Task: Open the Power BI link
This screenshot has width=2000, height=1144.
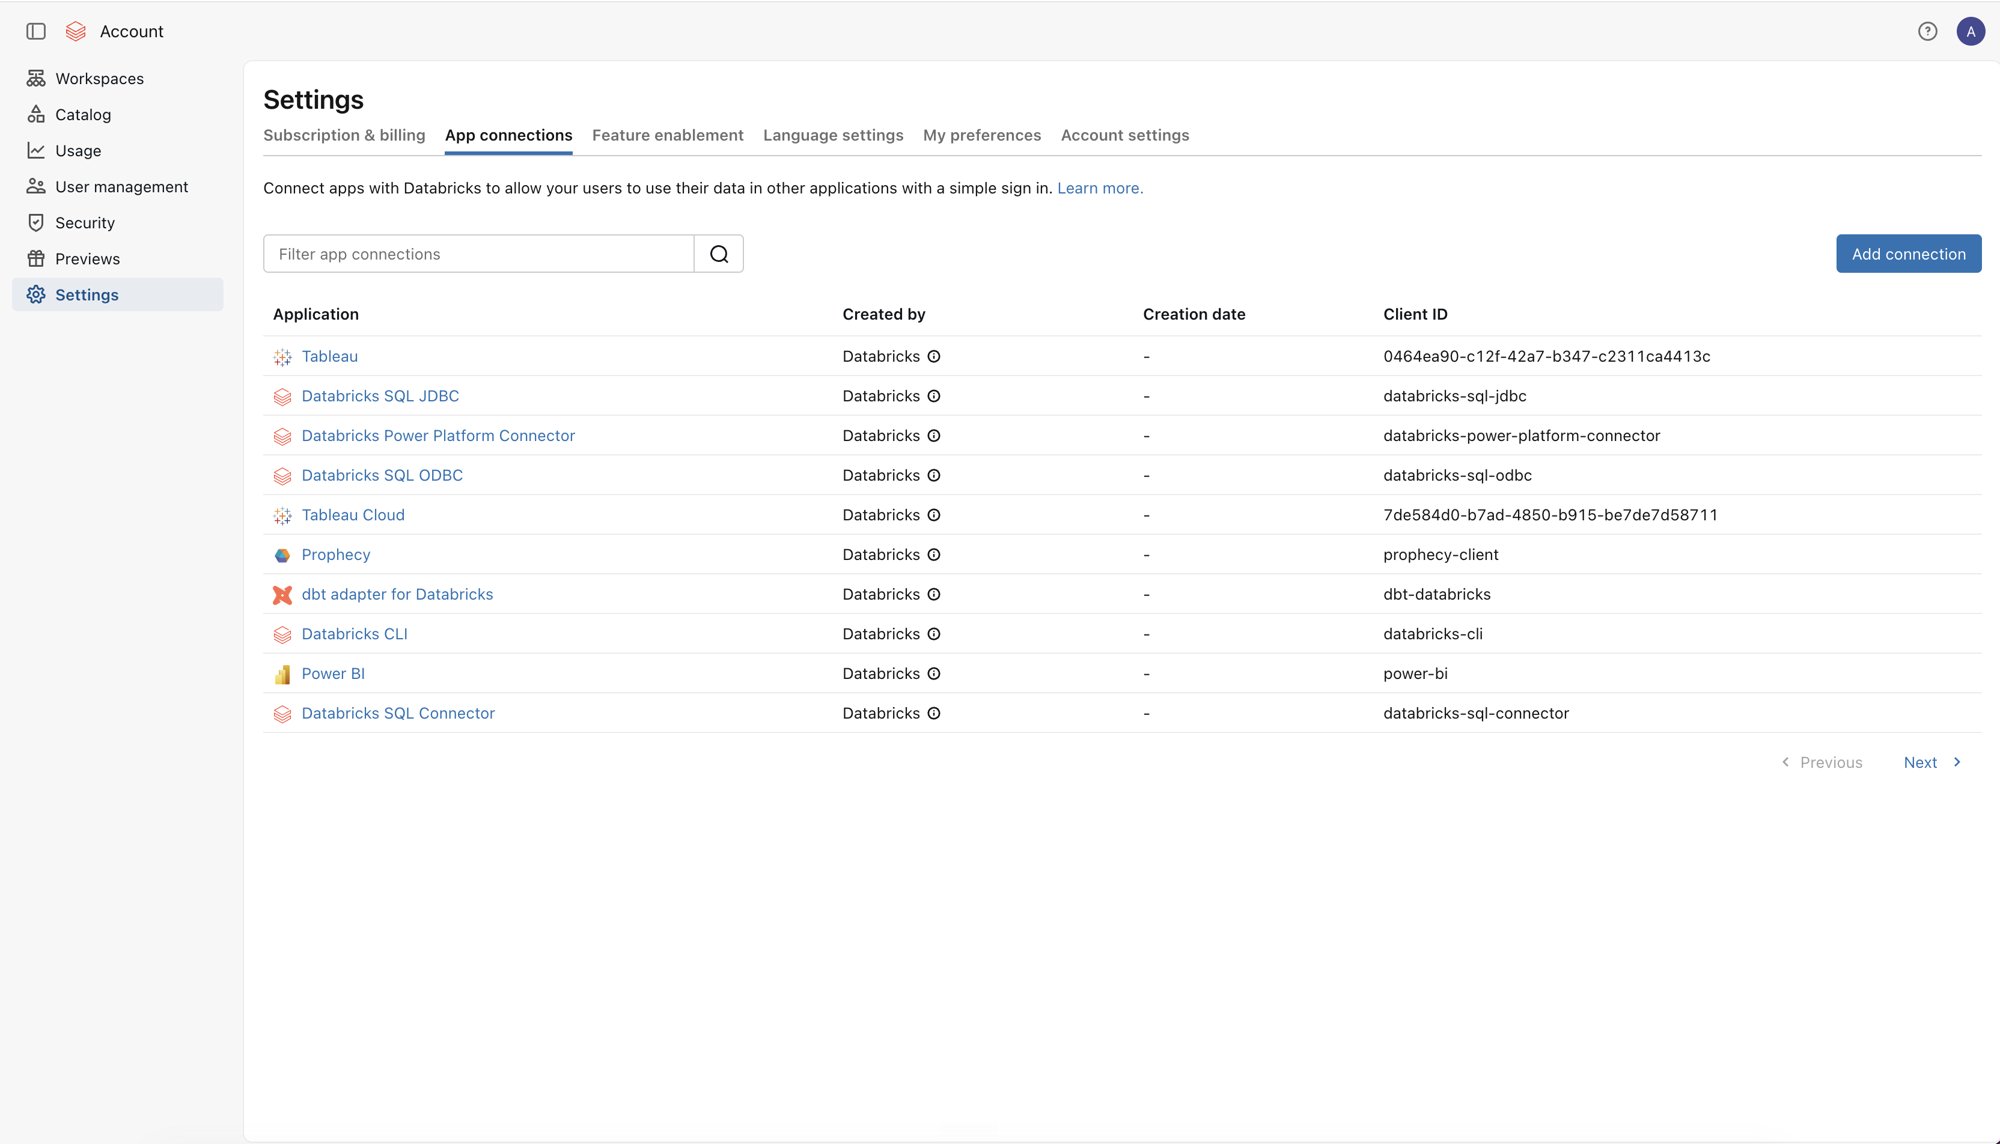Action: (x=333, y=674)
